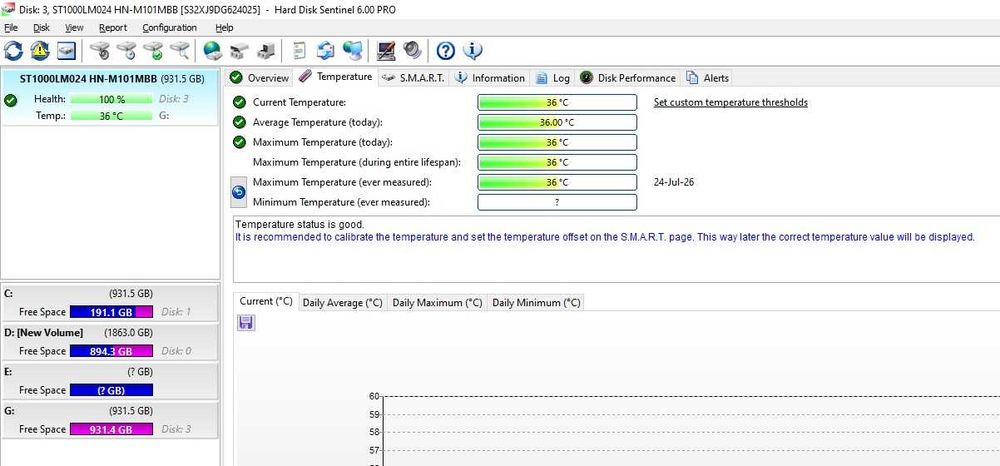This screenshot has height=466, width=1000.
Task: Open the Help menu
Action: coord(224,27)
